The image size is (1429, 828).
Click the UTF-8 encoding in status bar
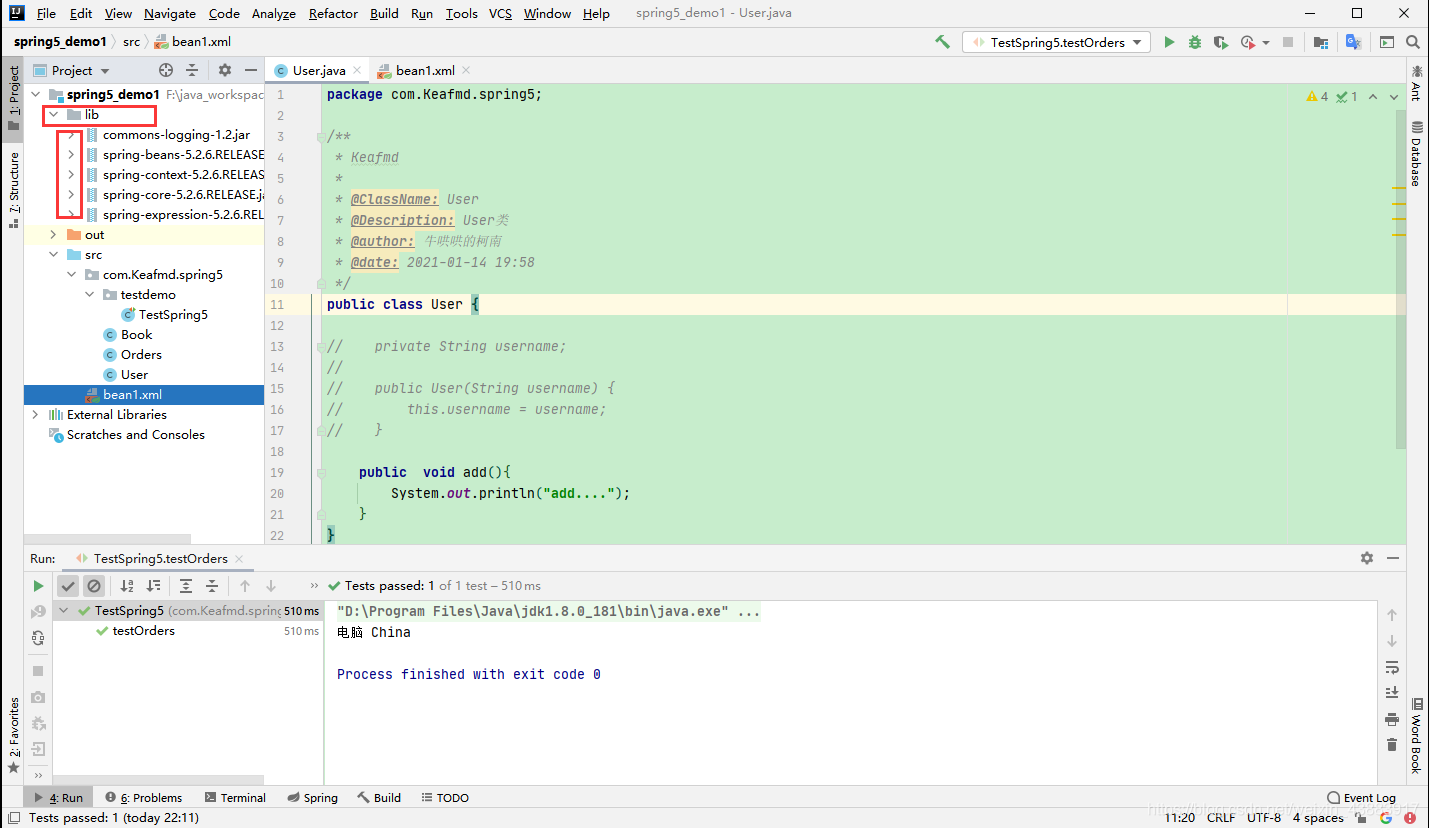(x=1264, y=818)
